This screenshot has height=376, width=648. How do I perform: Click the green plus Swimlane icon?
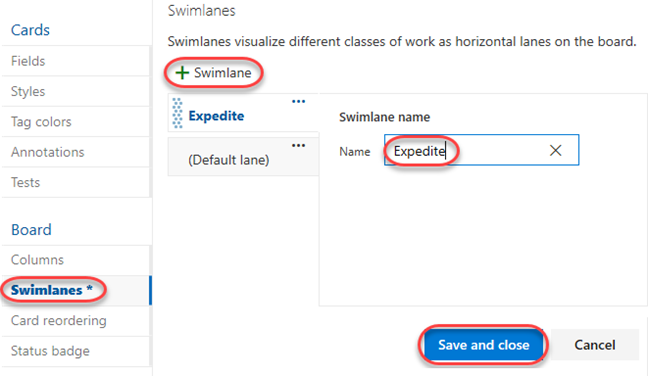click(182, 73)
